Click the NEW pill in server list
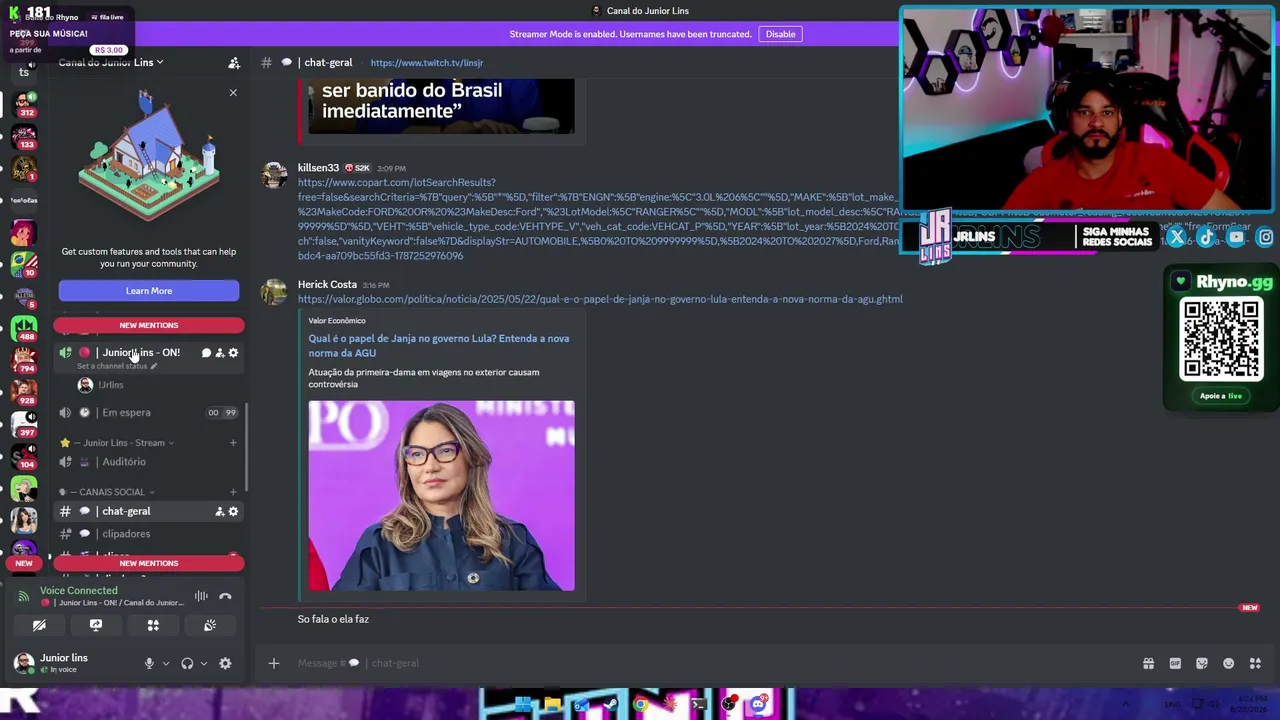This screenshot has height=720, width=1280. [x=24, y=563]
